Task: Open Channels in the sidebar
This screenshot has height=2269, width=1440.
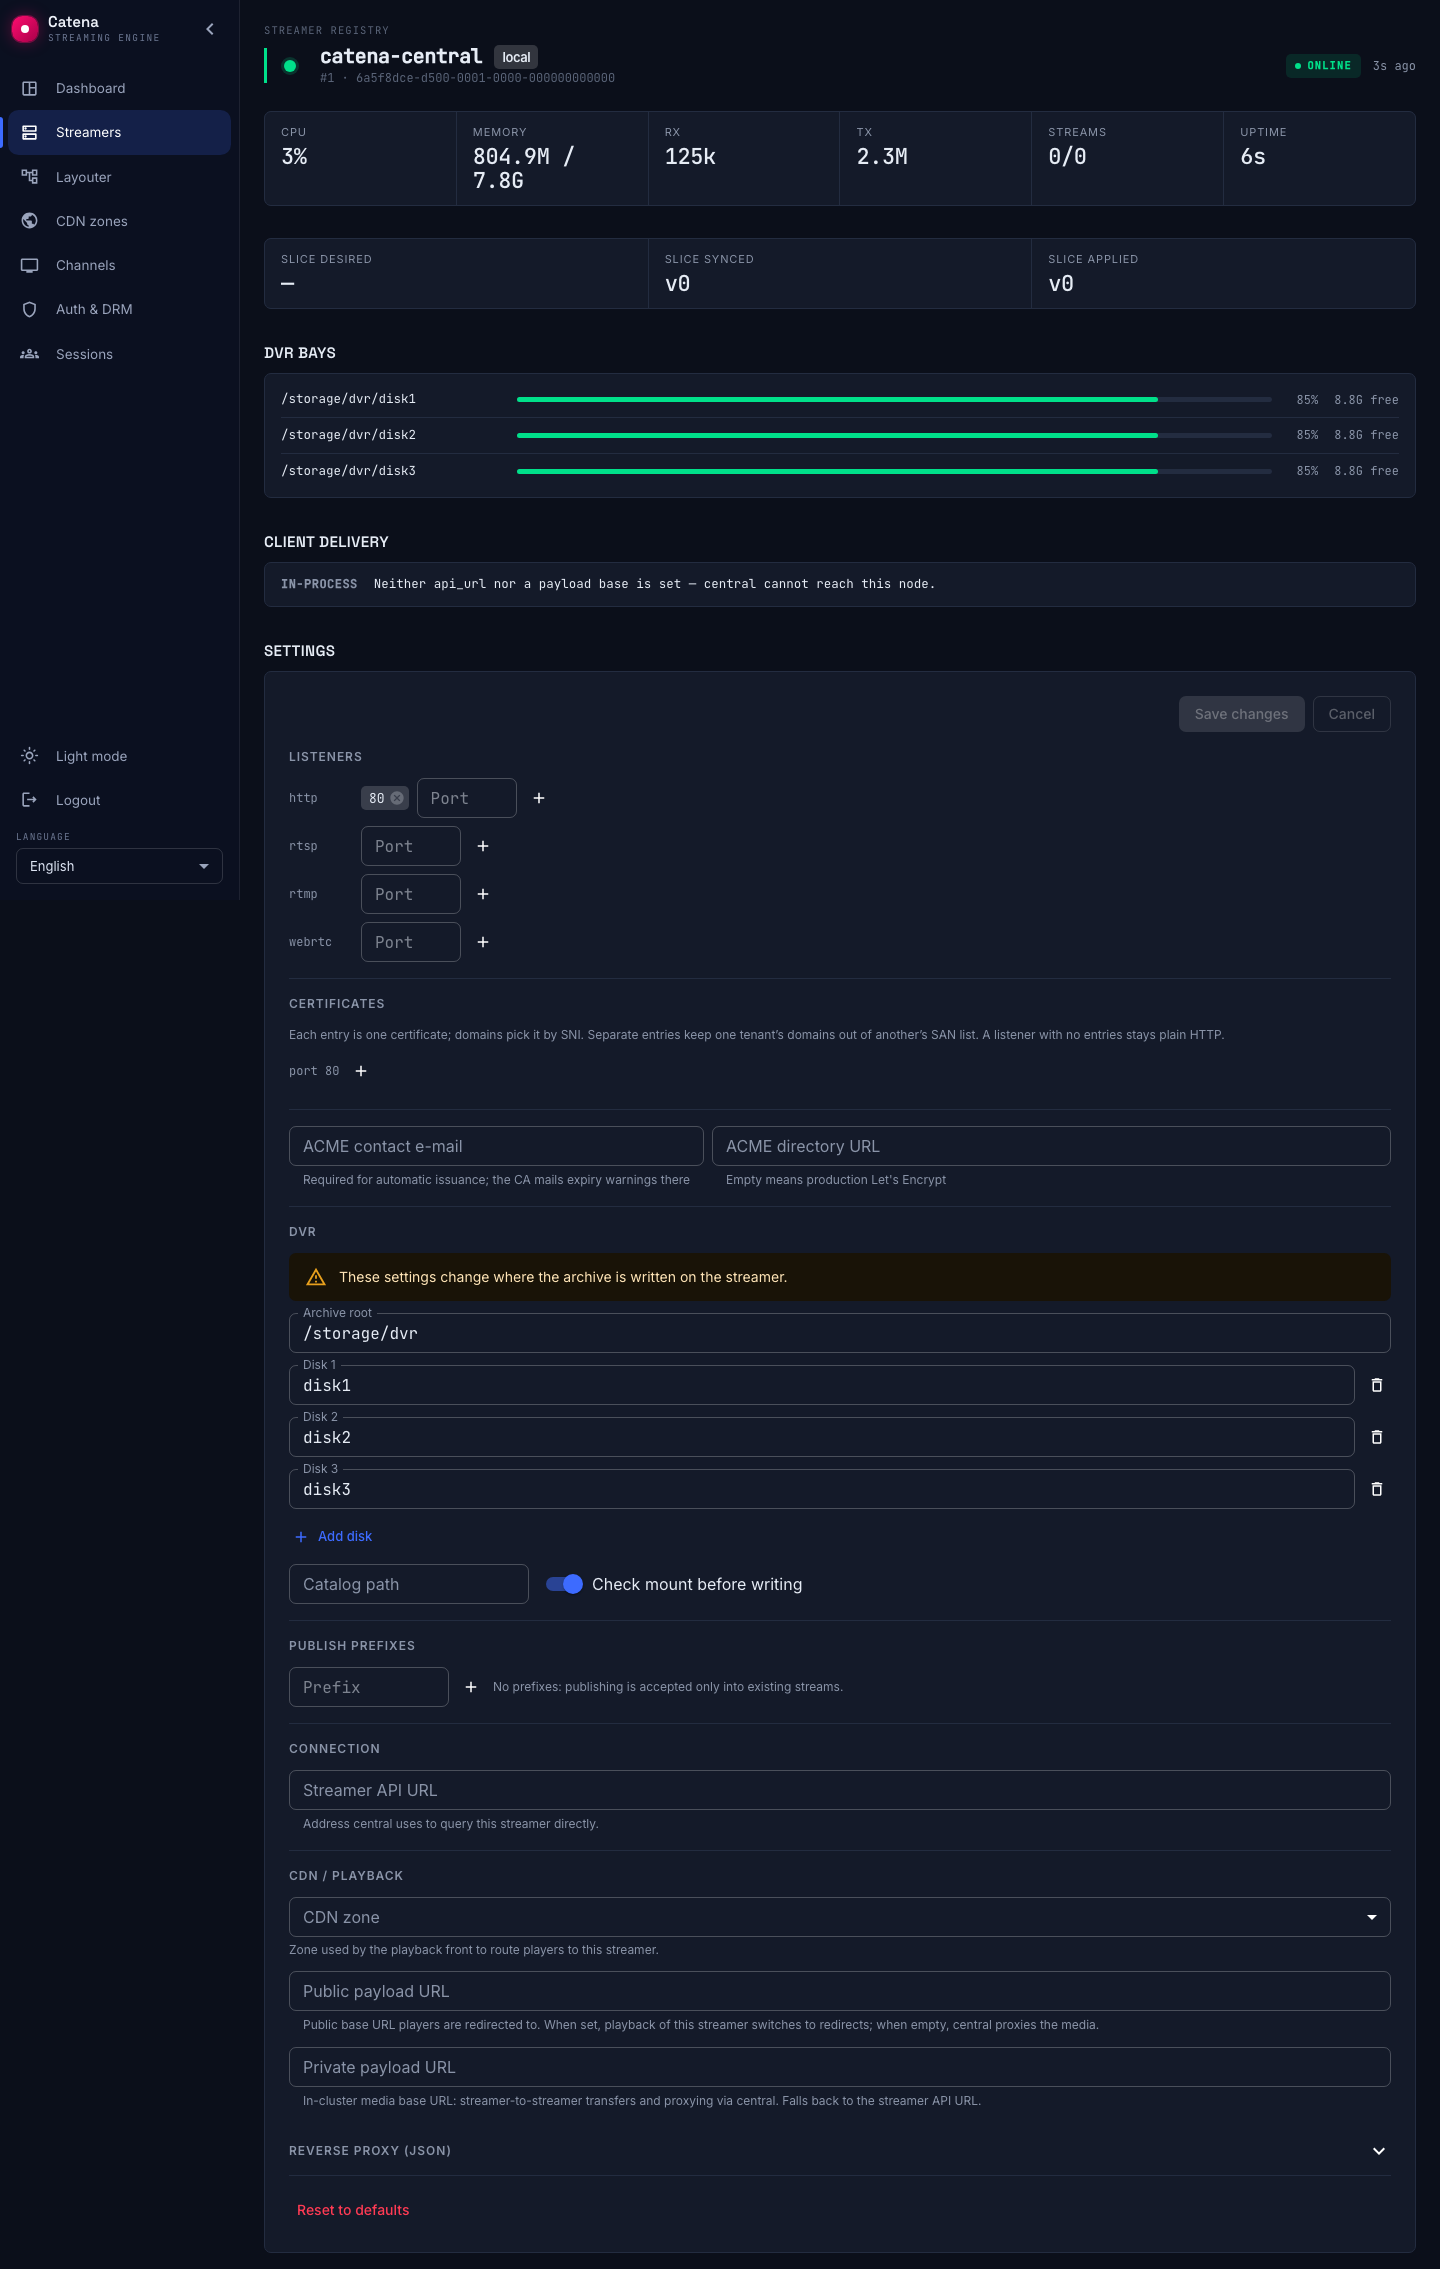Action: point(119,265)
